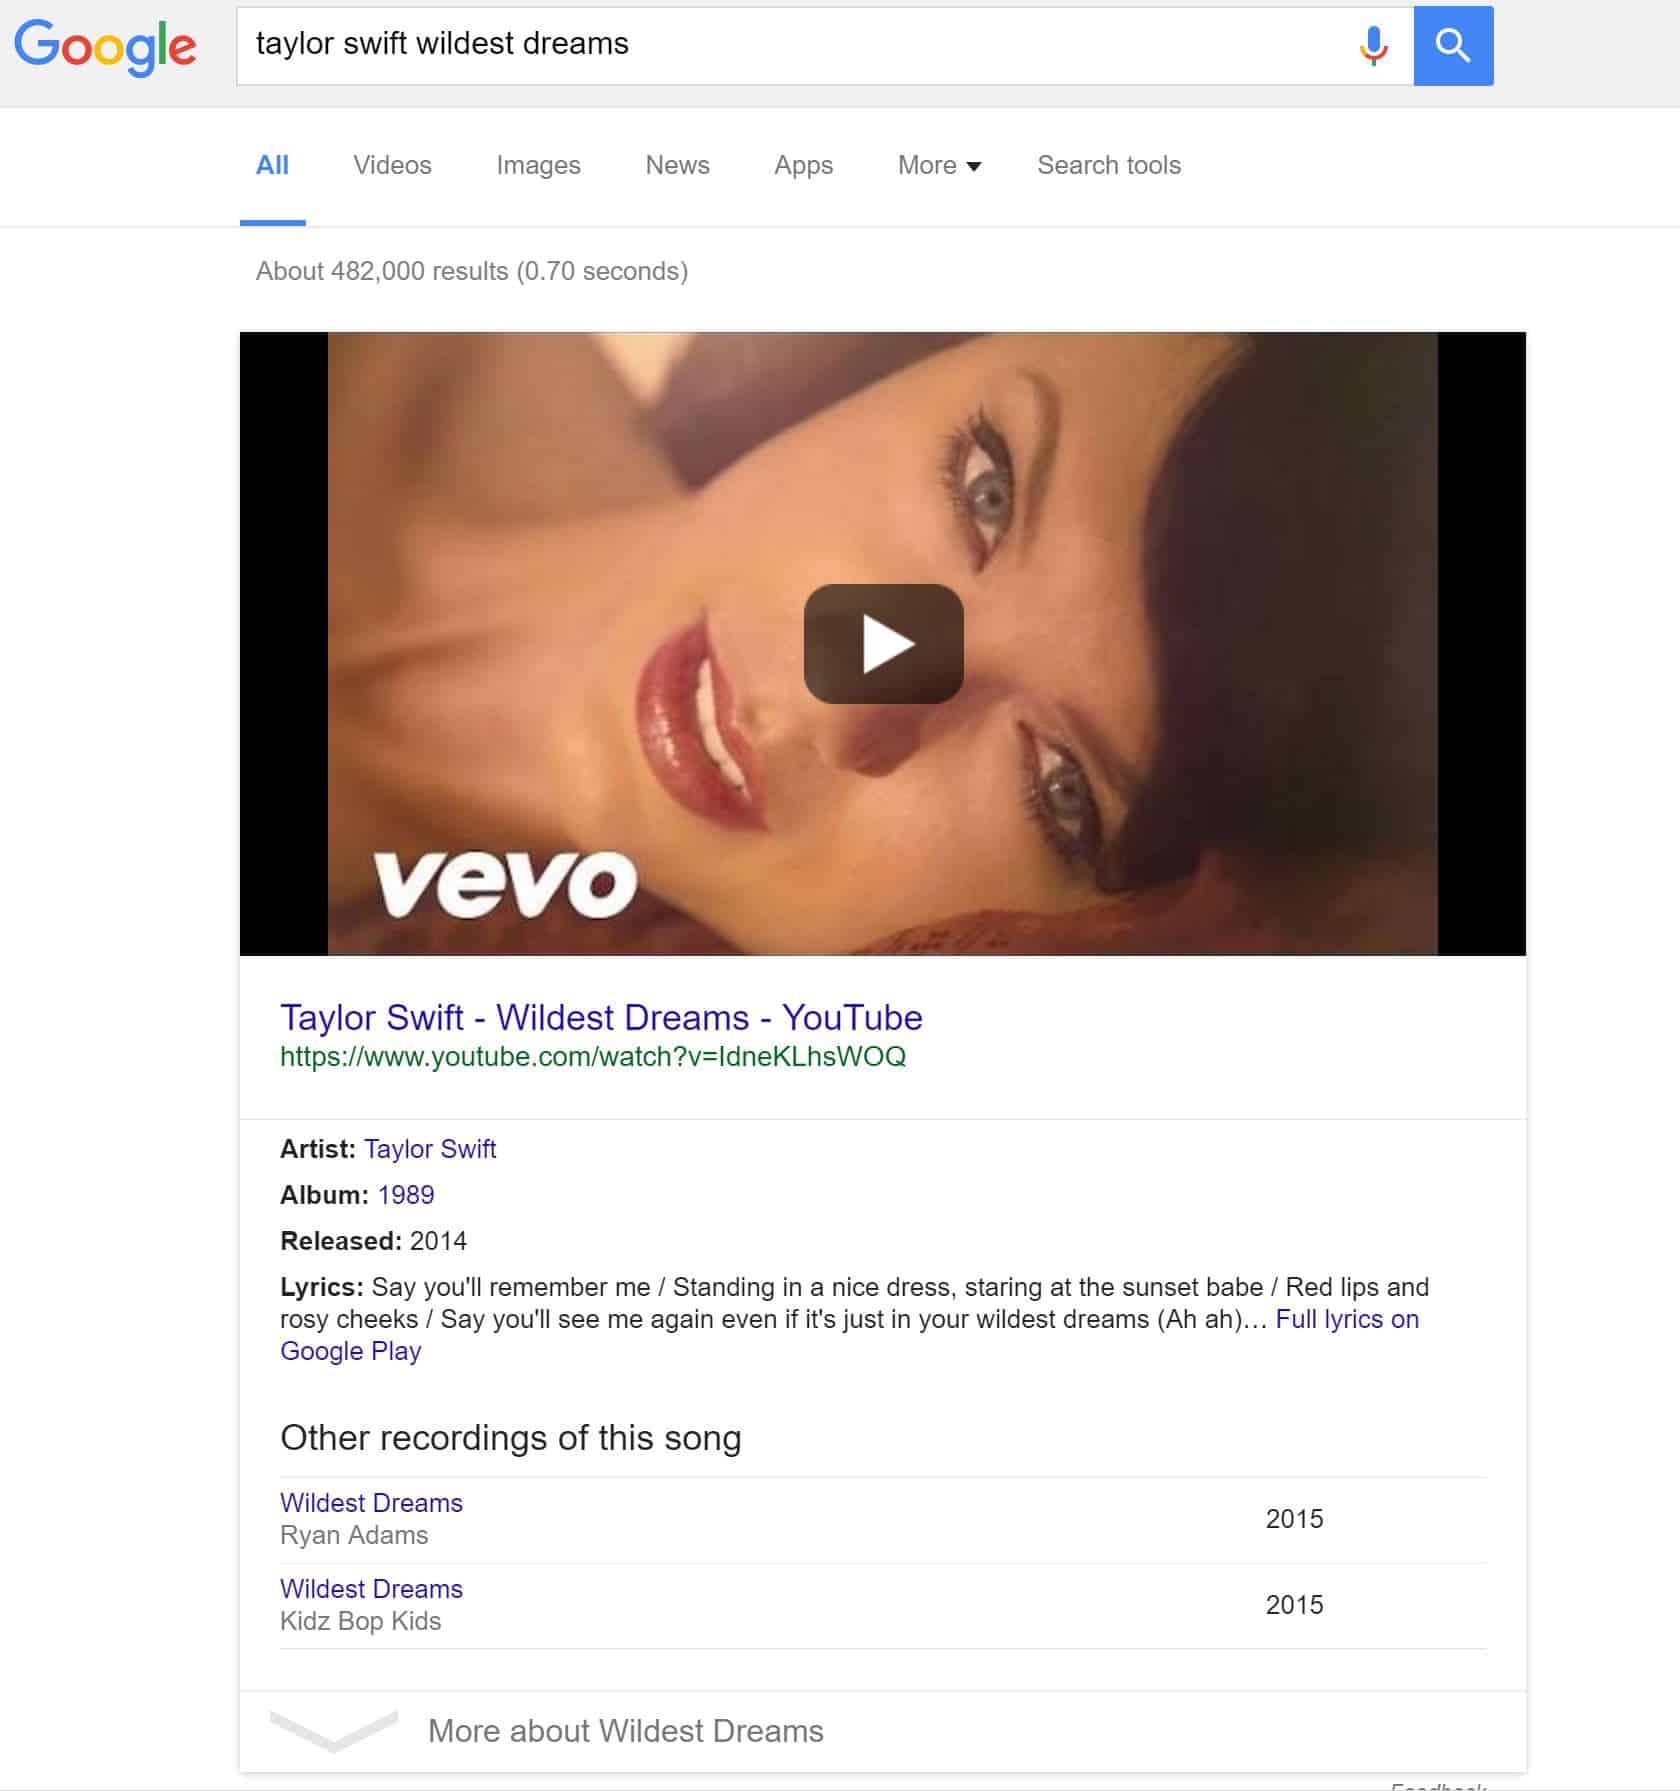Select the Apps tab
Image resolution: width=1680 pixels, height=1791 pixels.
(803, 165)
